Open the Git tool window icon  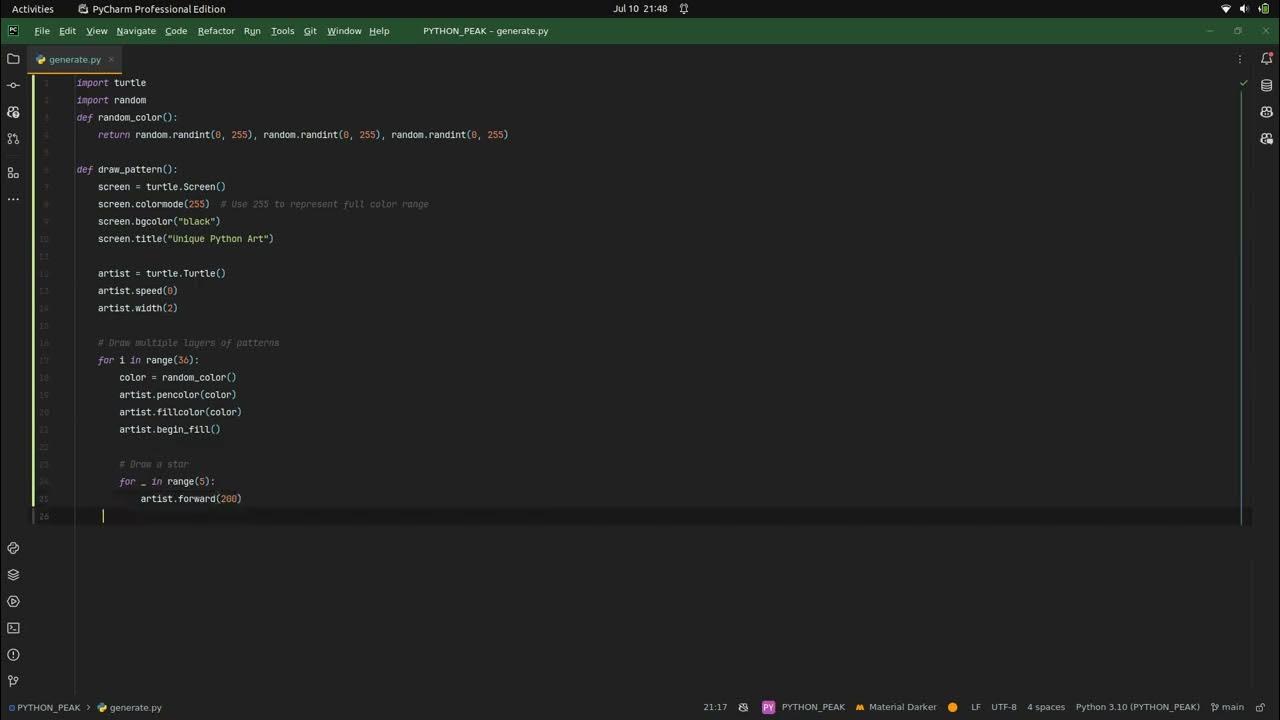(x=13, y=681)
